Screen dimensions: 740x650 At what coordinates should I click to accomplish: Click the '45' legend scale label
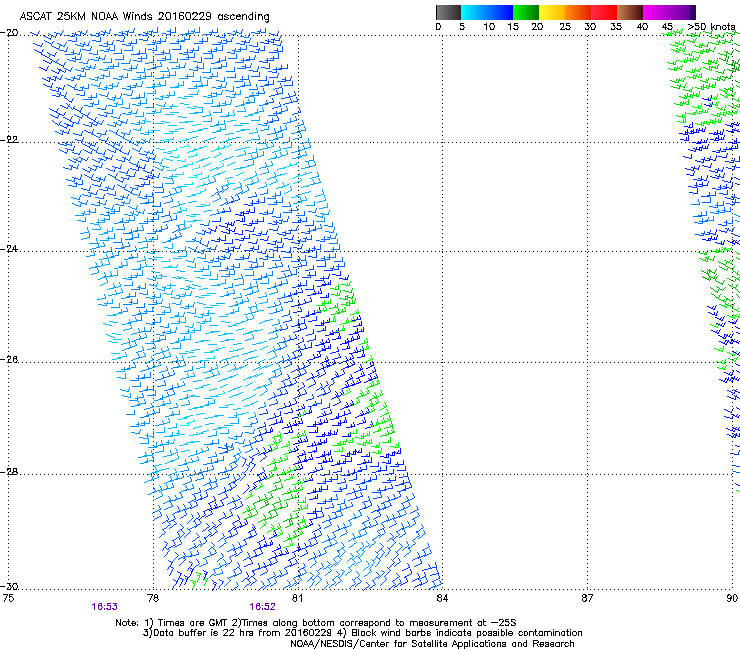pyautogui.click(x=667, y=27)
